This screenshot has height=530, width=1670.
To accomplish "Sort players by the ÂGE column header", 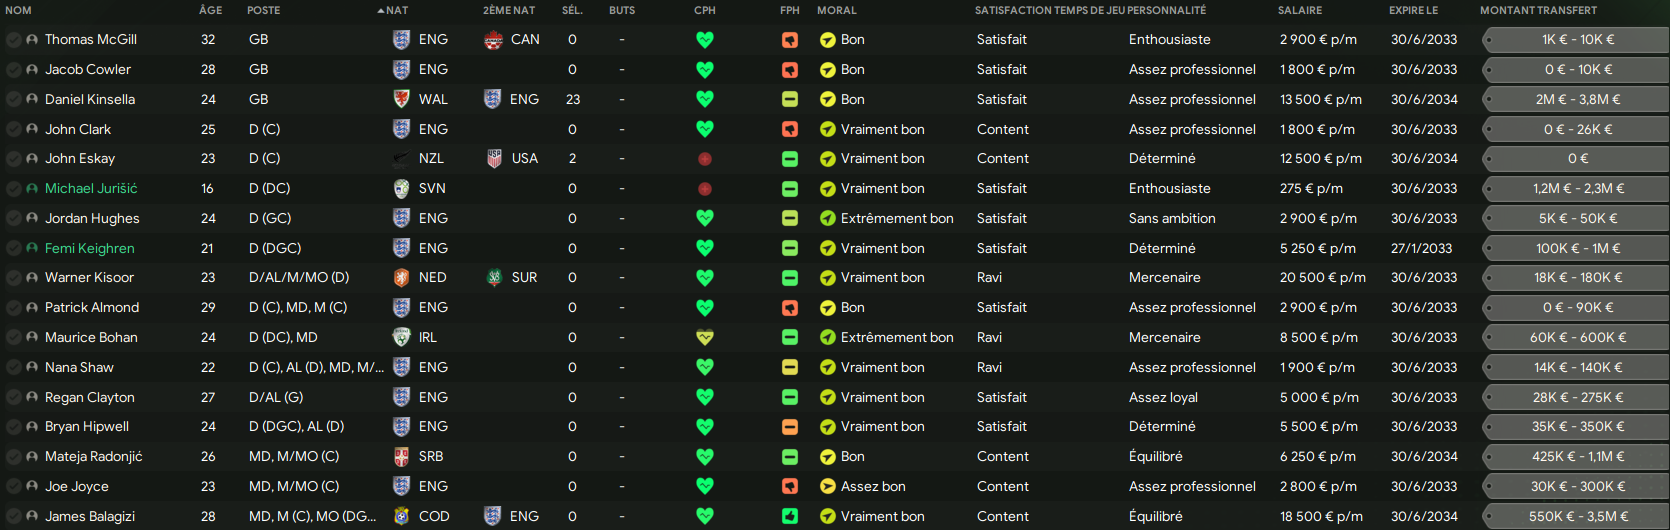I will (211, 10).
